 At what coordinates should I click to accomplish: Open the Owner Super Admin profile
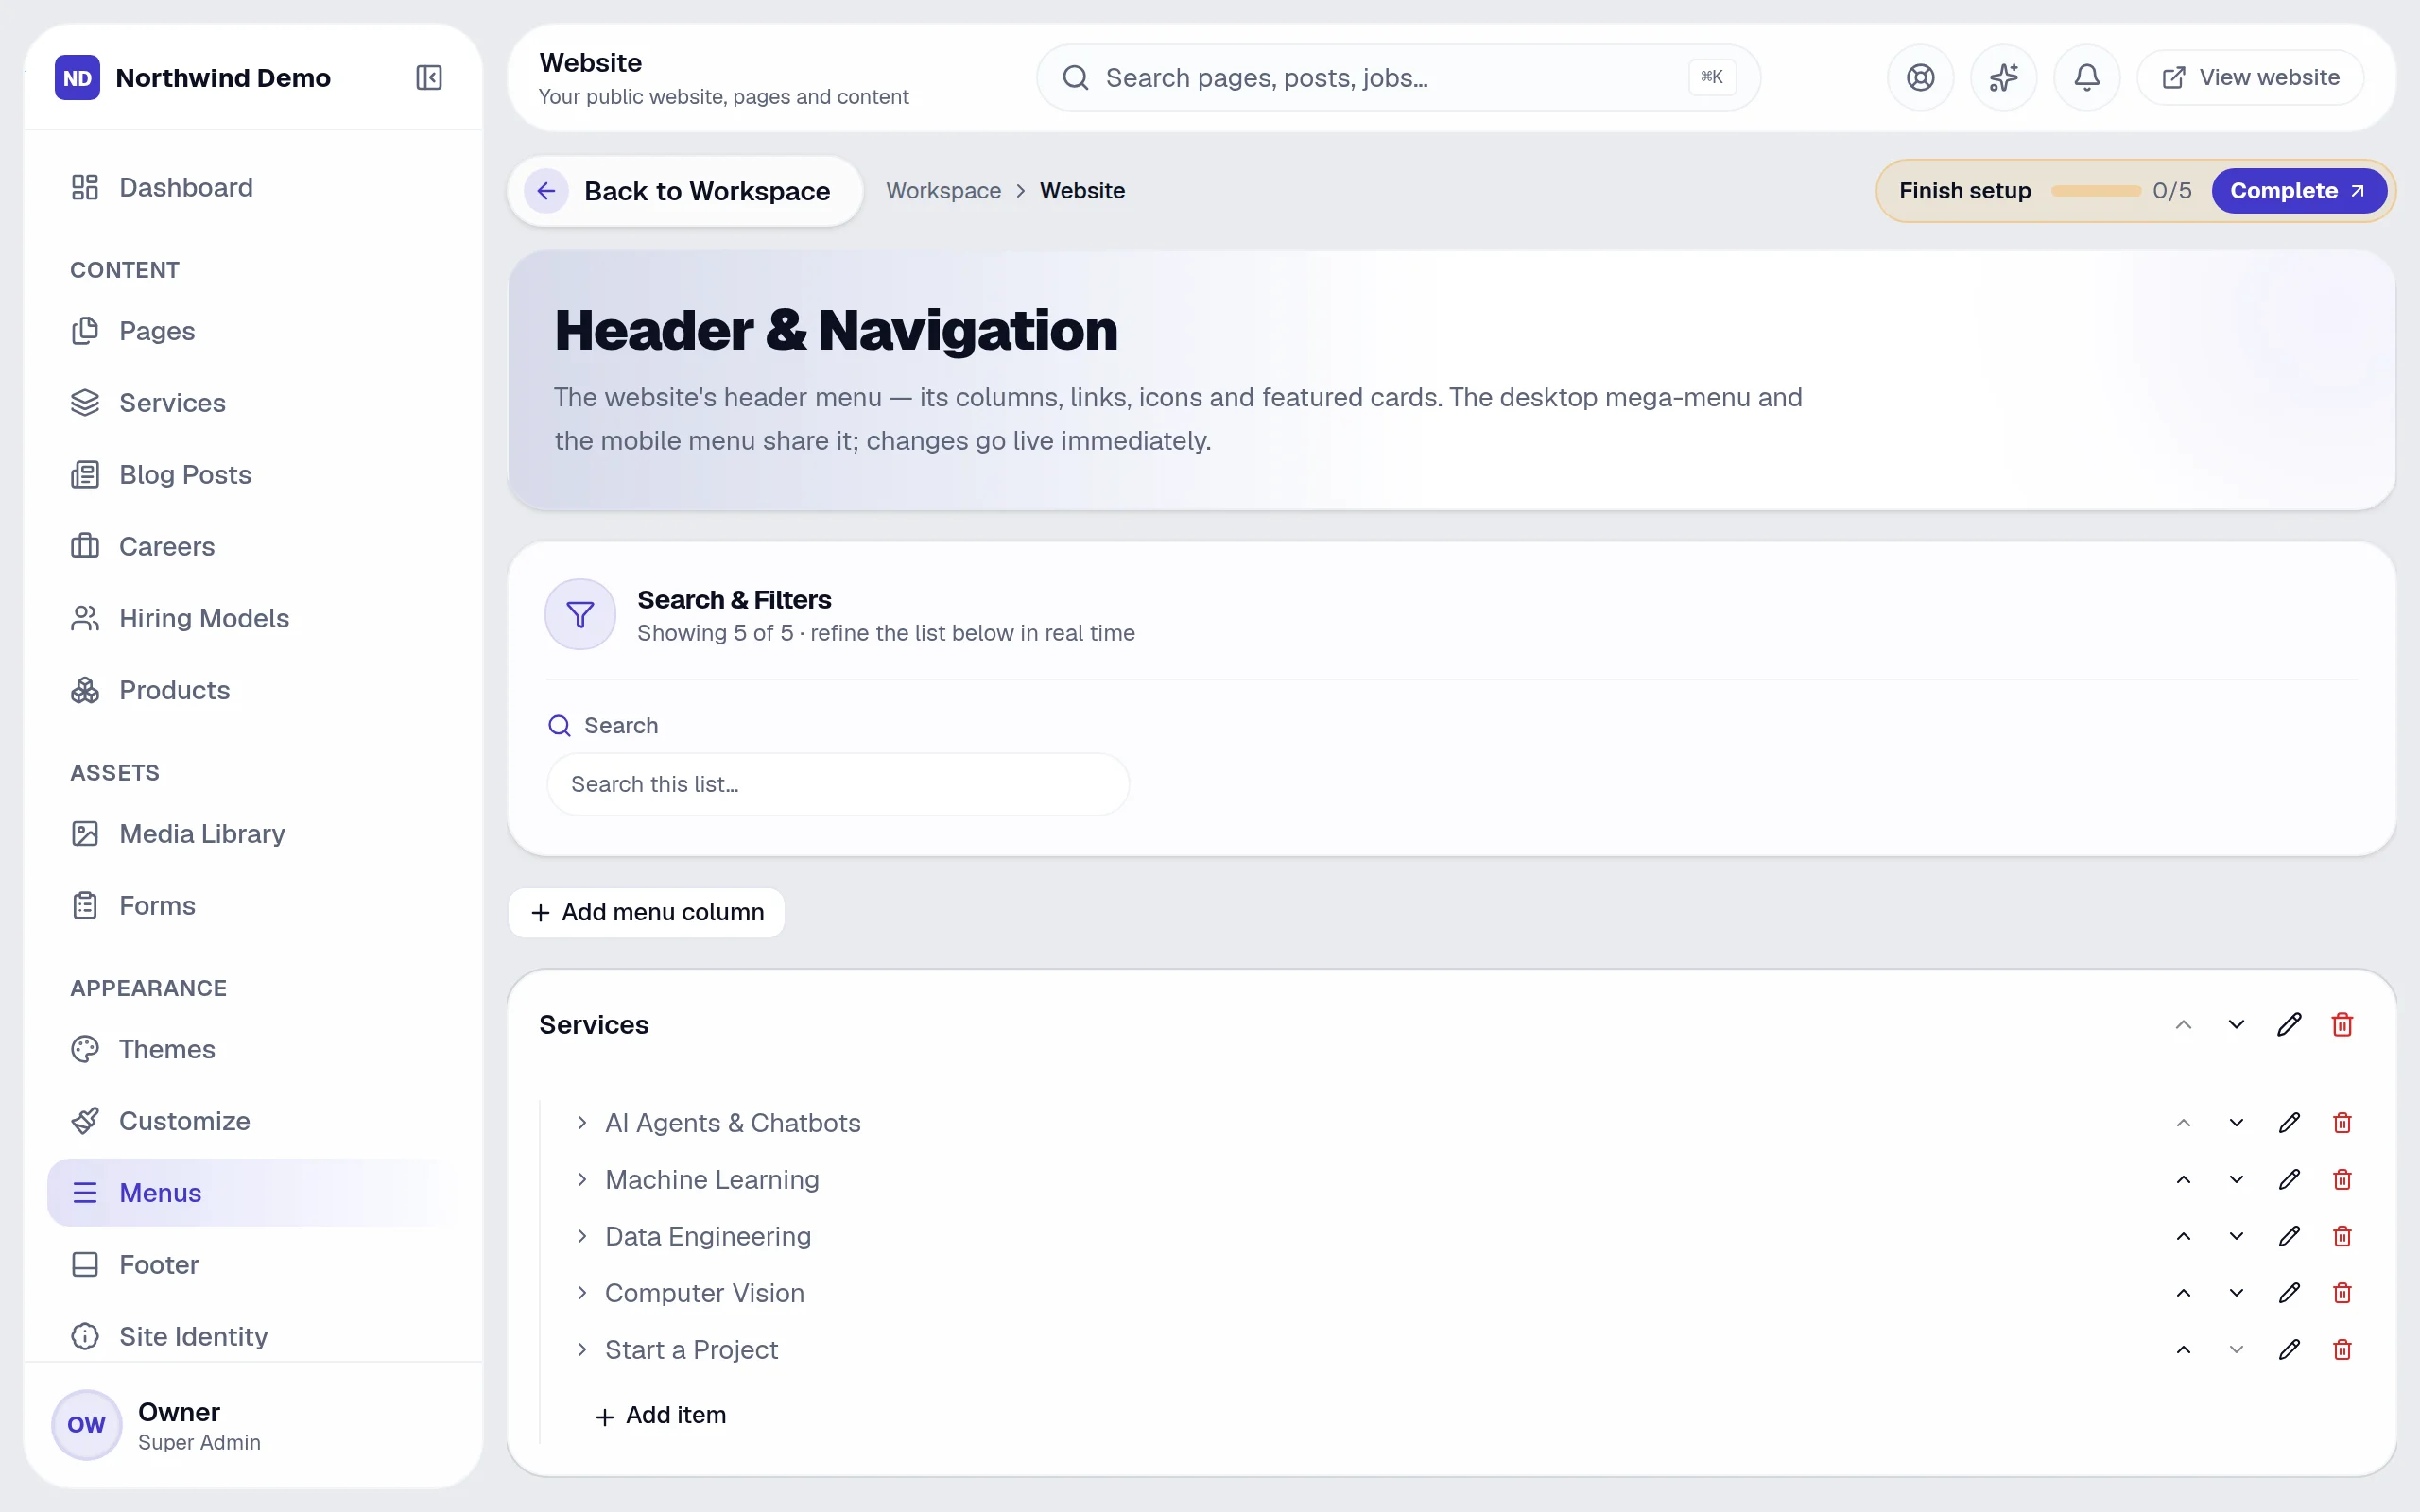253,1426
